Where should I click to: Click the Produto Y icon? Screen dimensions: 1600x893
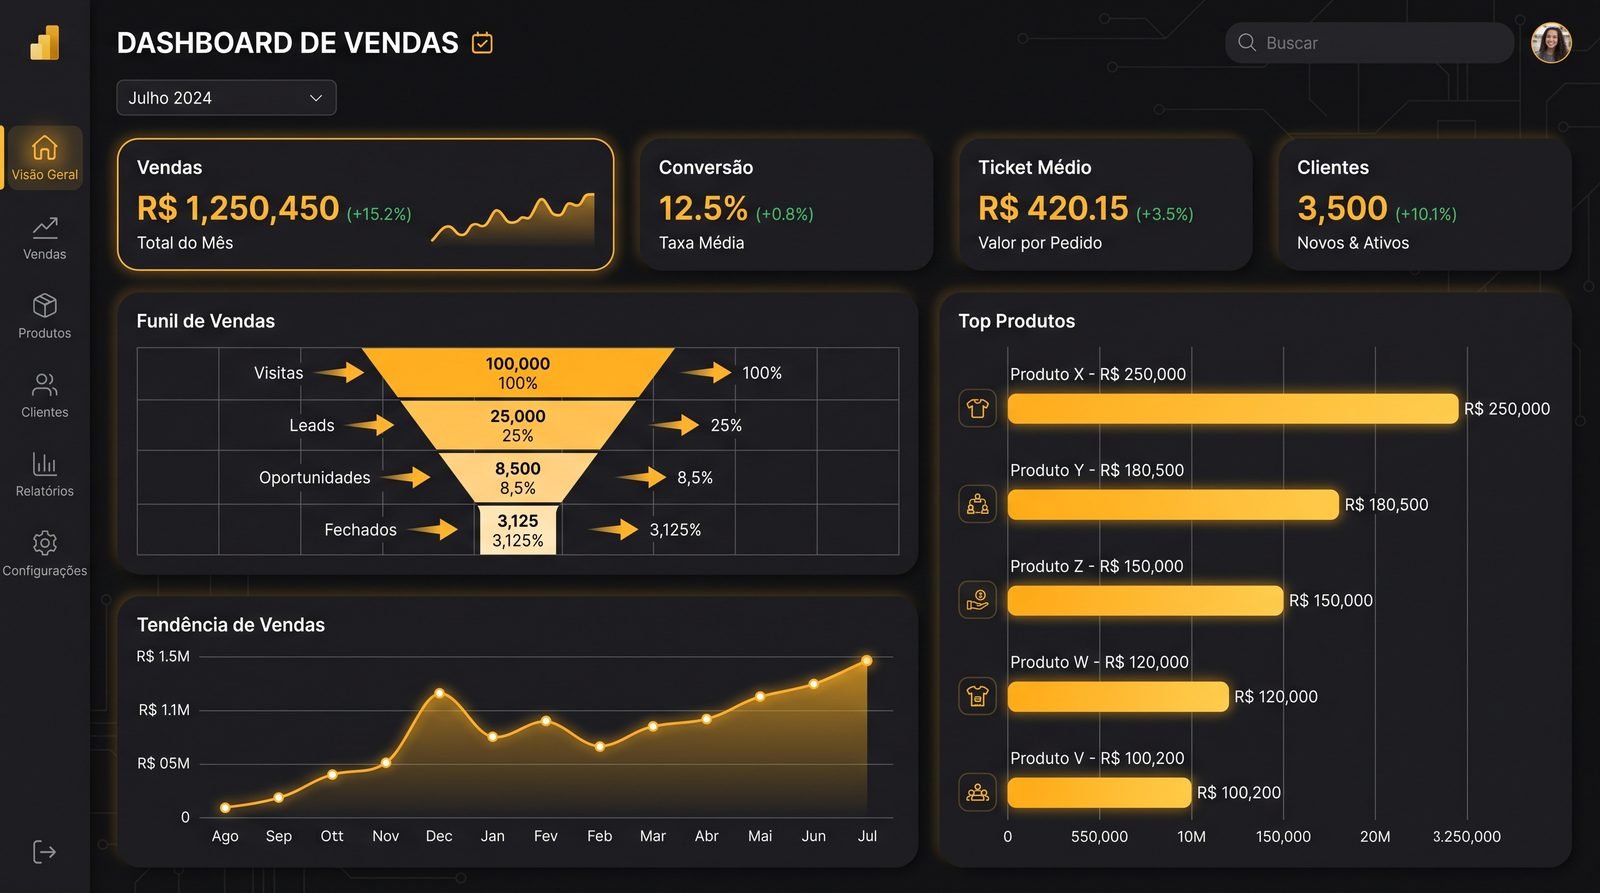977,504
